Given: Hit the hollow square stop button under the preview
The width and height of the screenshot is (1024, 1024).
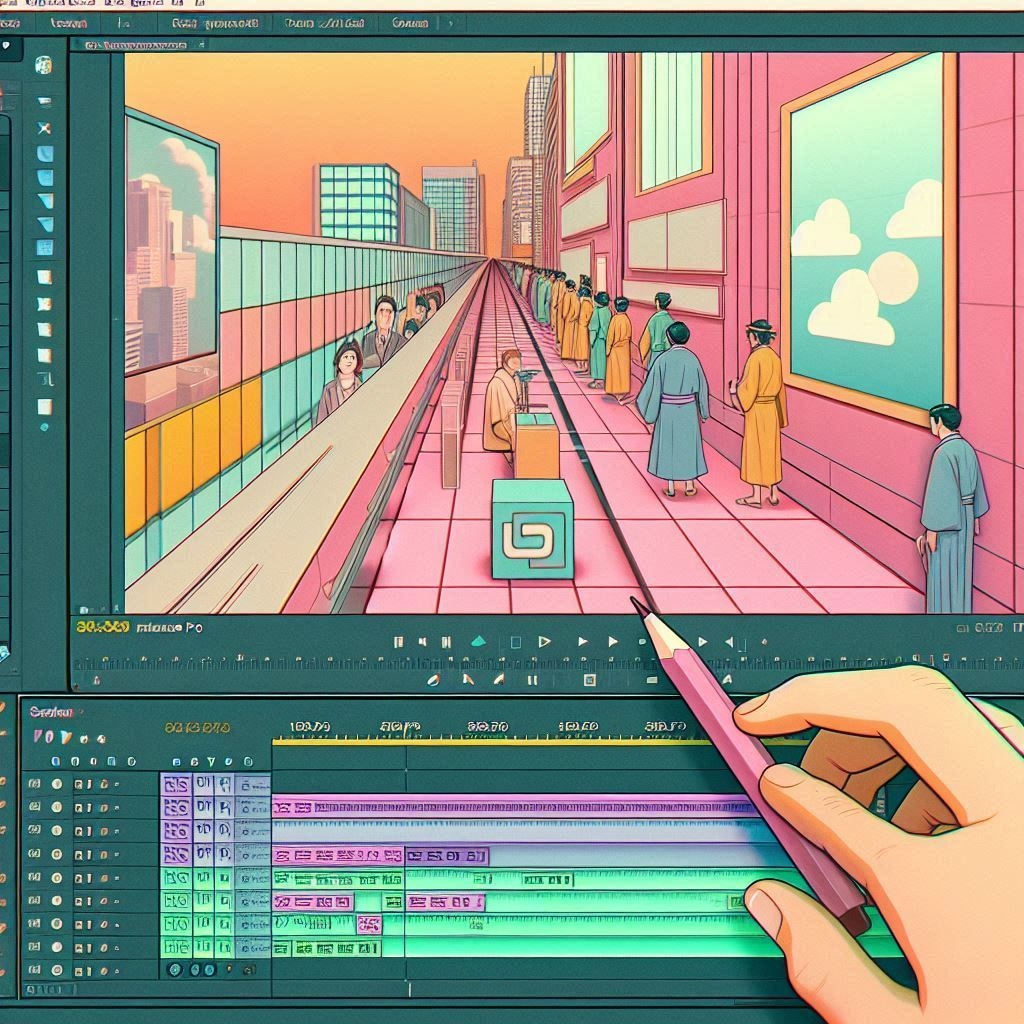Looking at the screenshot, I should click(515, 642).
